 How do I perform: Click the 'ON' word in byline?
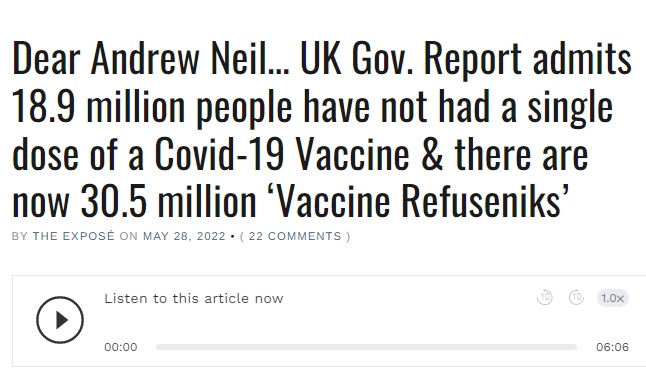pyautogui.click(x=129, y=236)
